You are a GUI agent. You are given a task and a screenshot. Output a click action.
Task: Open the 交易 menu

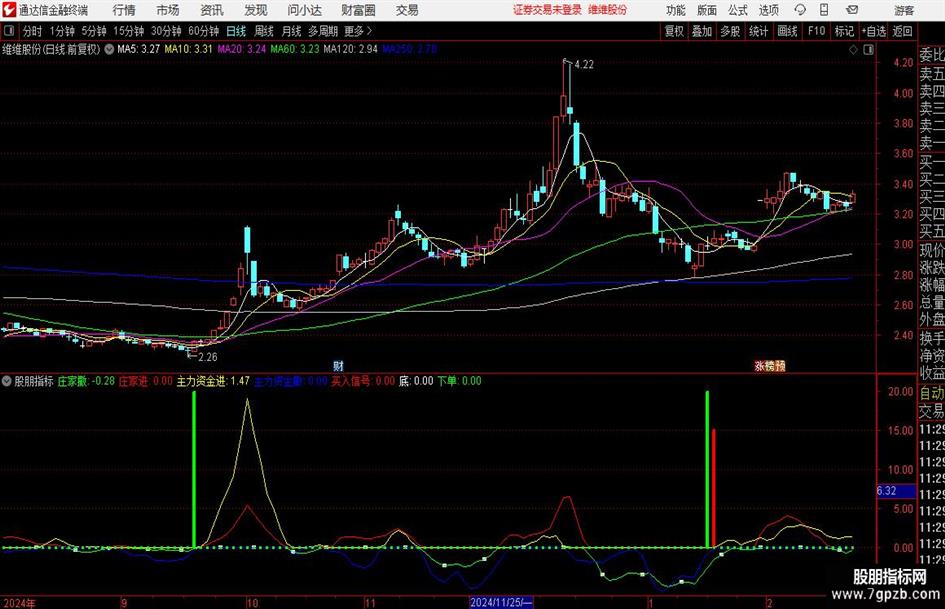click(x=407, y=10)
